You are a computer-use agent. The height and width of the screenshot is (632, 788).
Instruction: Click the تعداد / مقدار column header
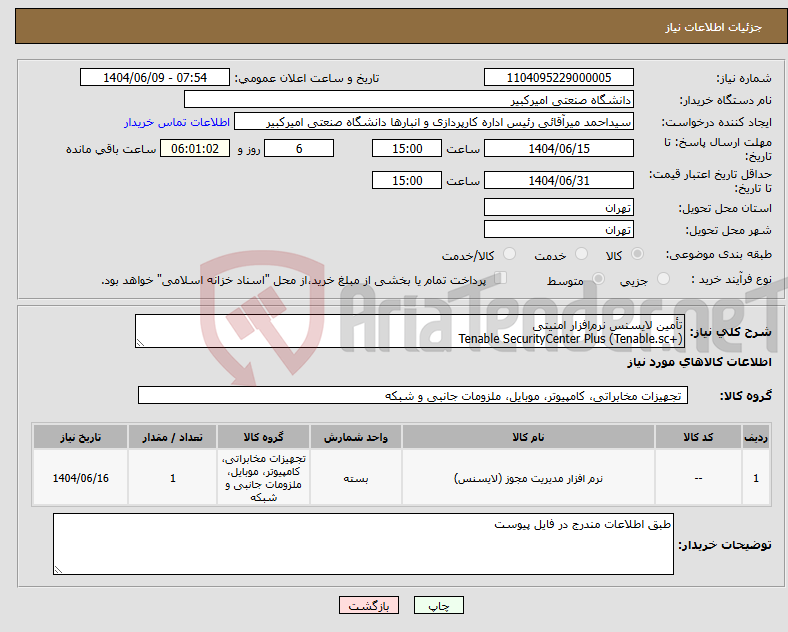(x=172, y=437)
